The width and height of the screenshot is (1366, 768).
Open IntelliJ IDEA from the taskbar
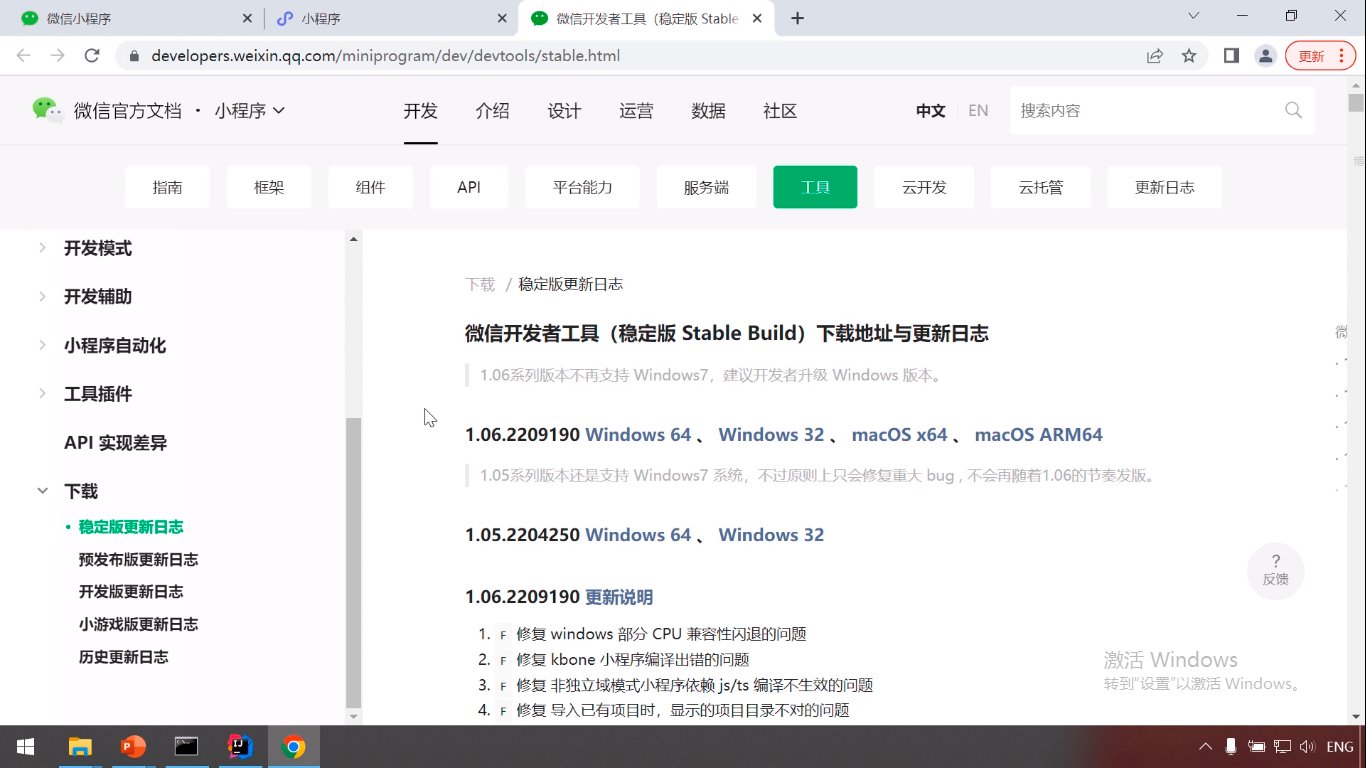click(240, 746)
